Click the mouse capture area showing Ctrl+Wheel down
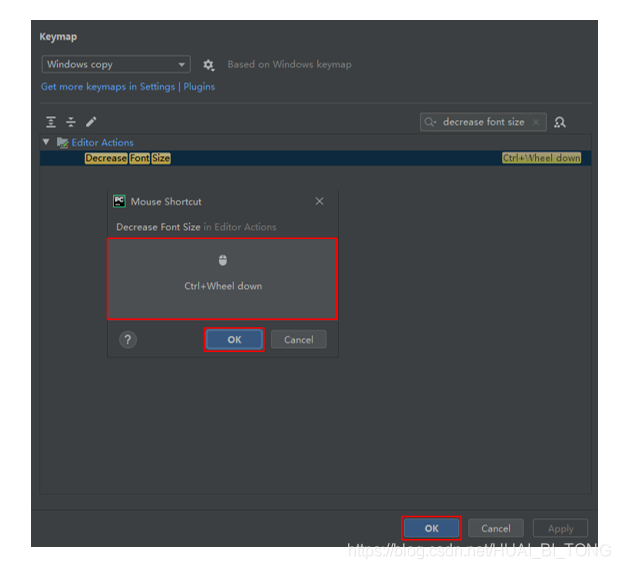 point(222,279)
